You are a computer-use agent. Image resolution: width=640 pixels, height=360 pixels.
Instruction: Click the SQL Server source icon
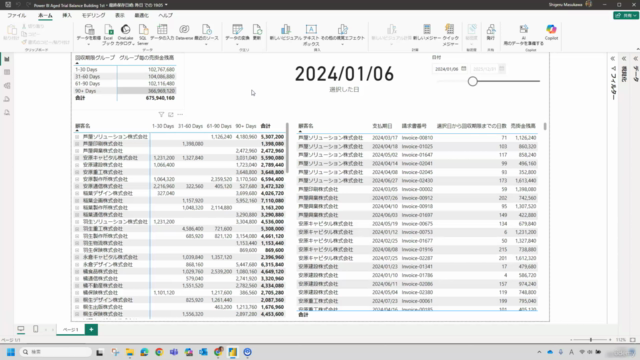tap(143, 29)
